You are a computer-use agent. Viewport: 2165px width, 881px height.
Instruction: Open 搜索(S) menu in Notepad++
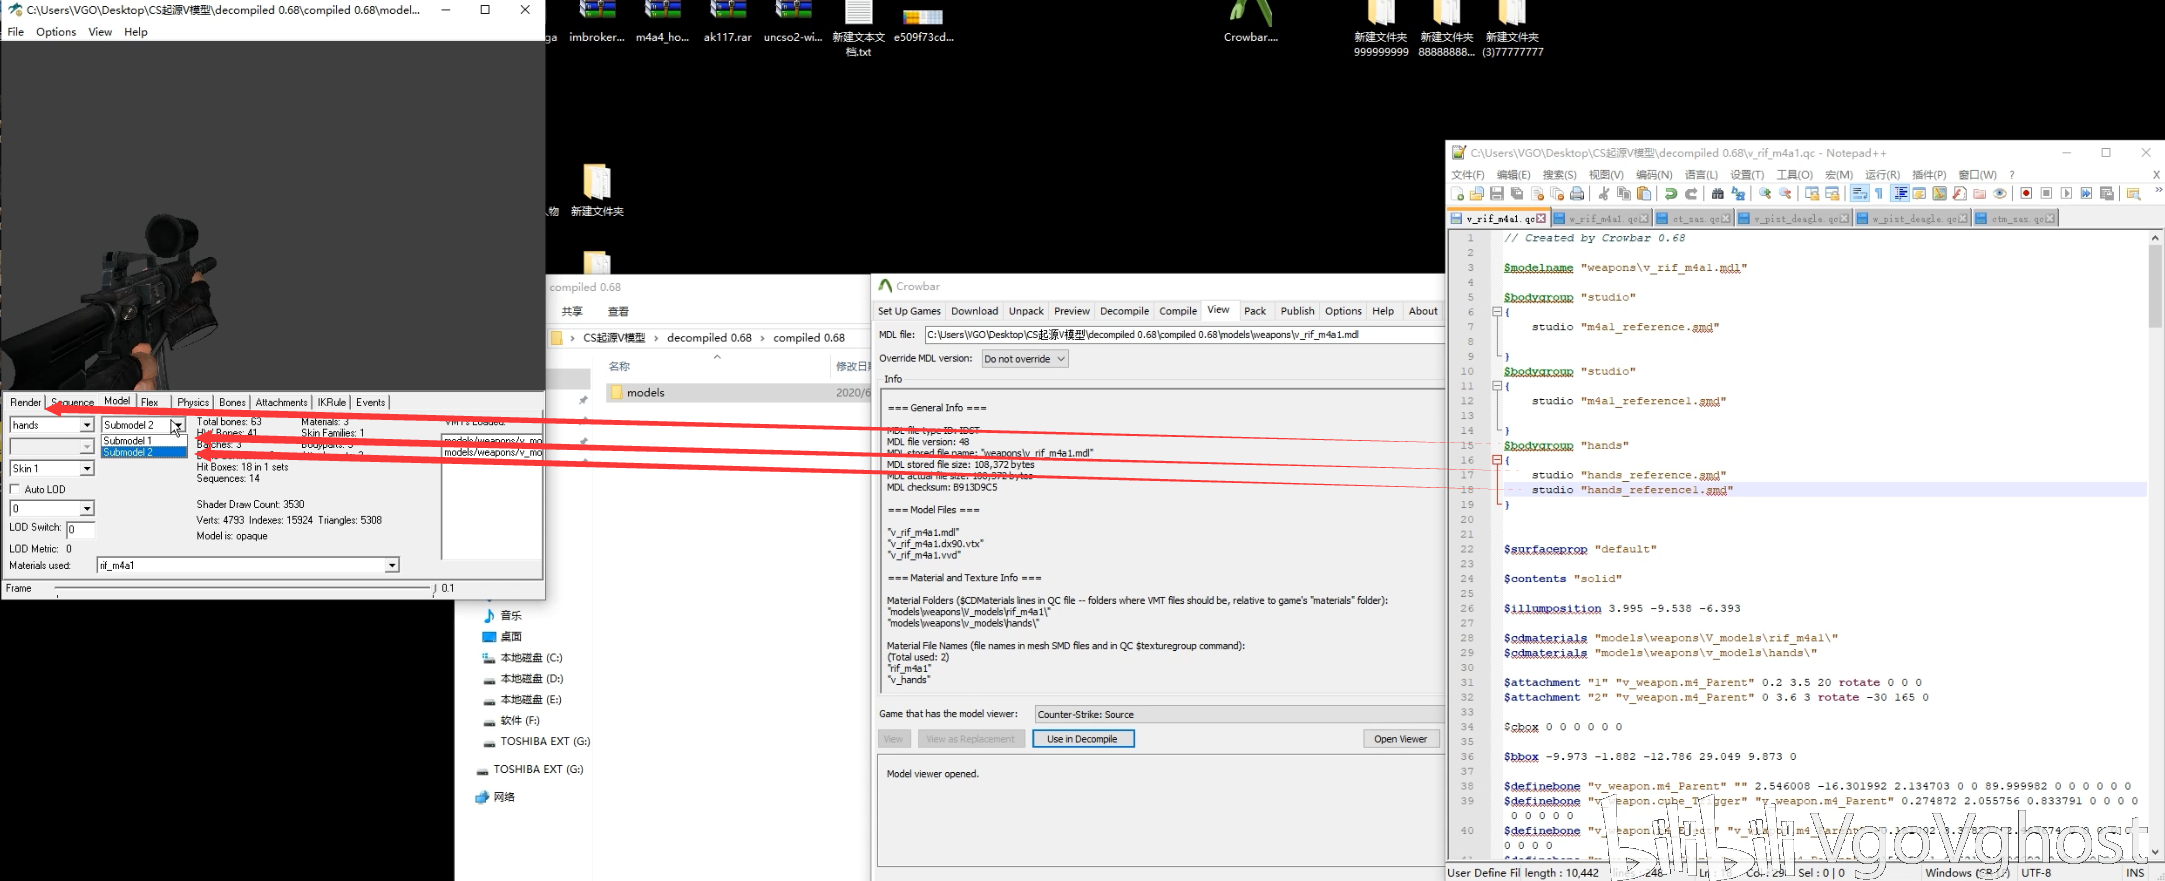point(1559,175)
